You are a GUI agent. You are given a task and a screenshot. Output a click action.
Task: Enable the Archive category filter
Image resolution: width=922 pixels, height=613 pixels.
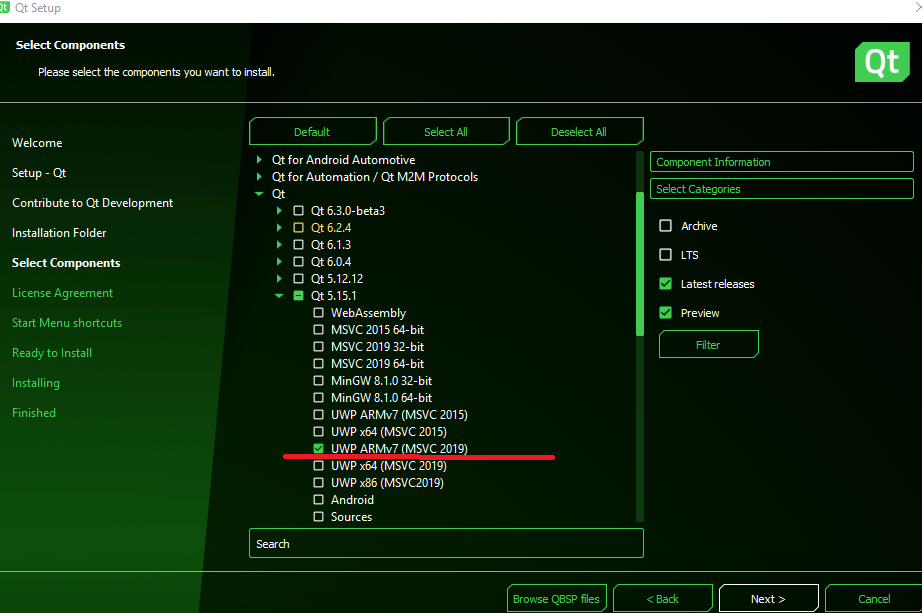click(666, 226)
